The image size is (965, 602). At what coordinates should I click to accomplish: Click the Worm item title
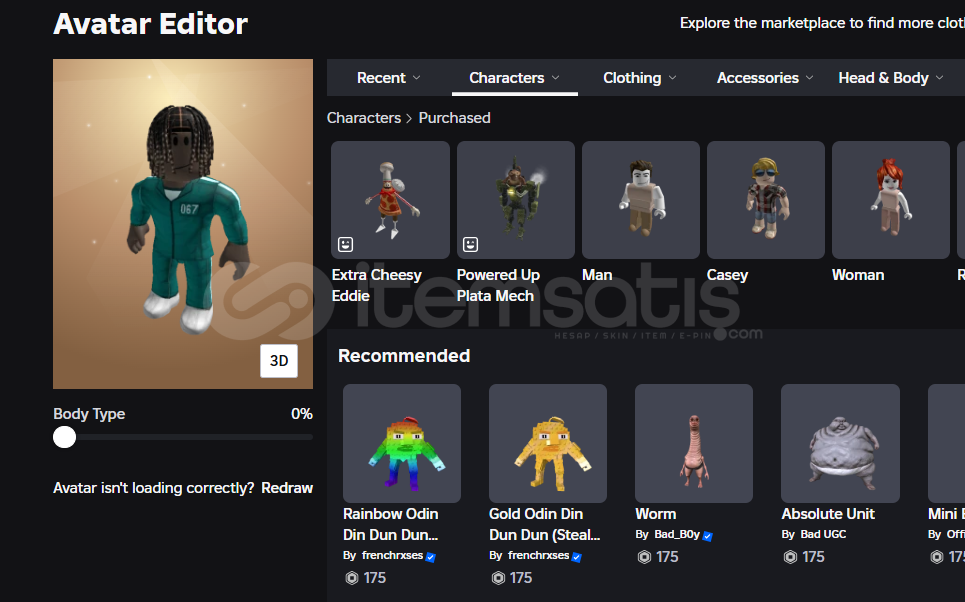pyautogui.click(x=655, y=514)
